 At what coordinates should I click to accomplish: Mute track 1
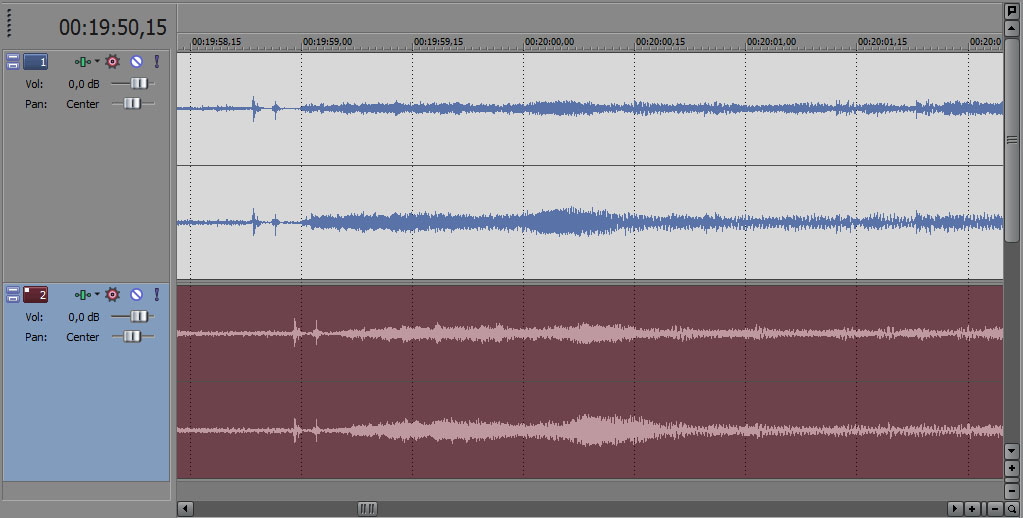point(136,62)
